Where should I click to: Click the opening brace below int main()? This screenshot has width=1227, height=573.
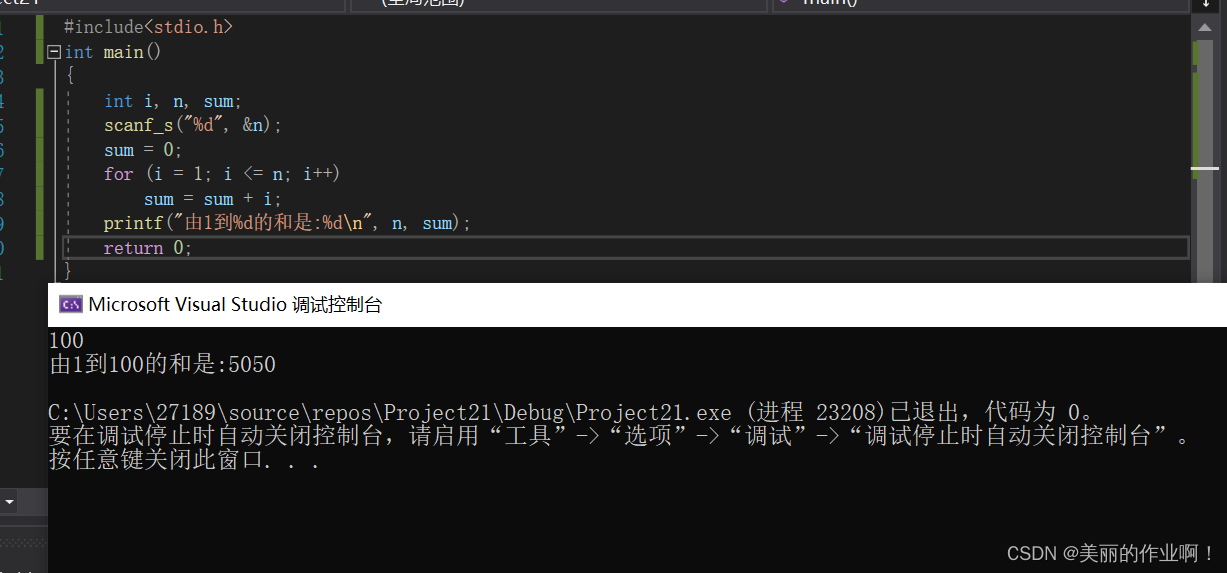70,76
